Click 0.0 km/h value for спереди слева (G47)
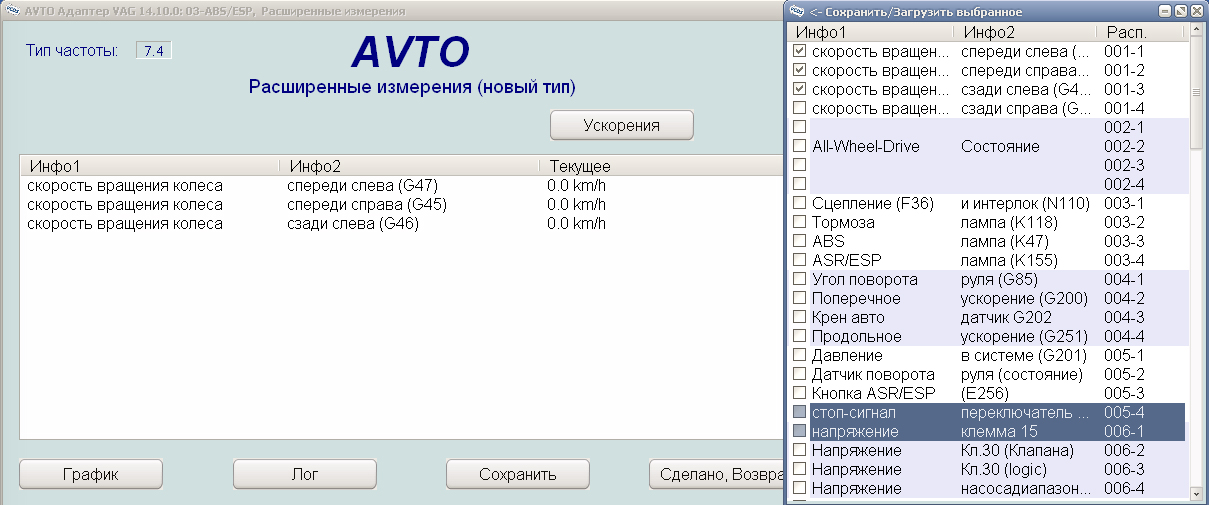1209x505 pixels. 577,185
